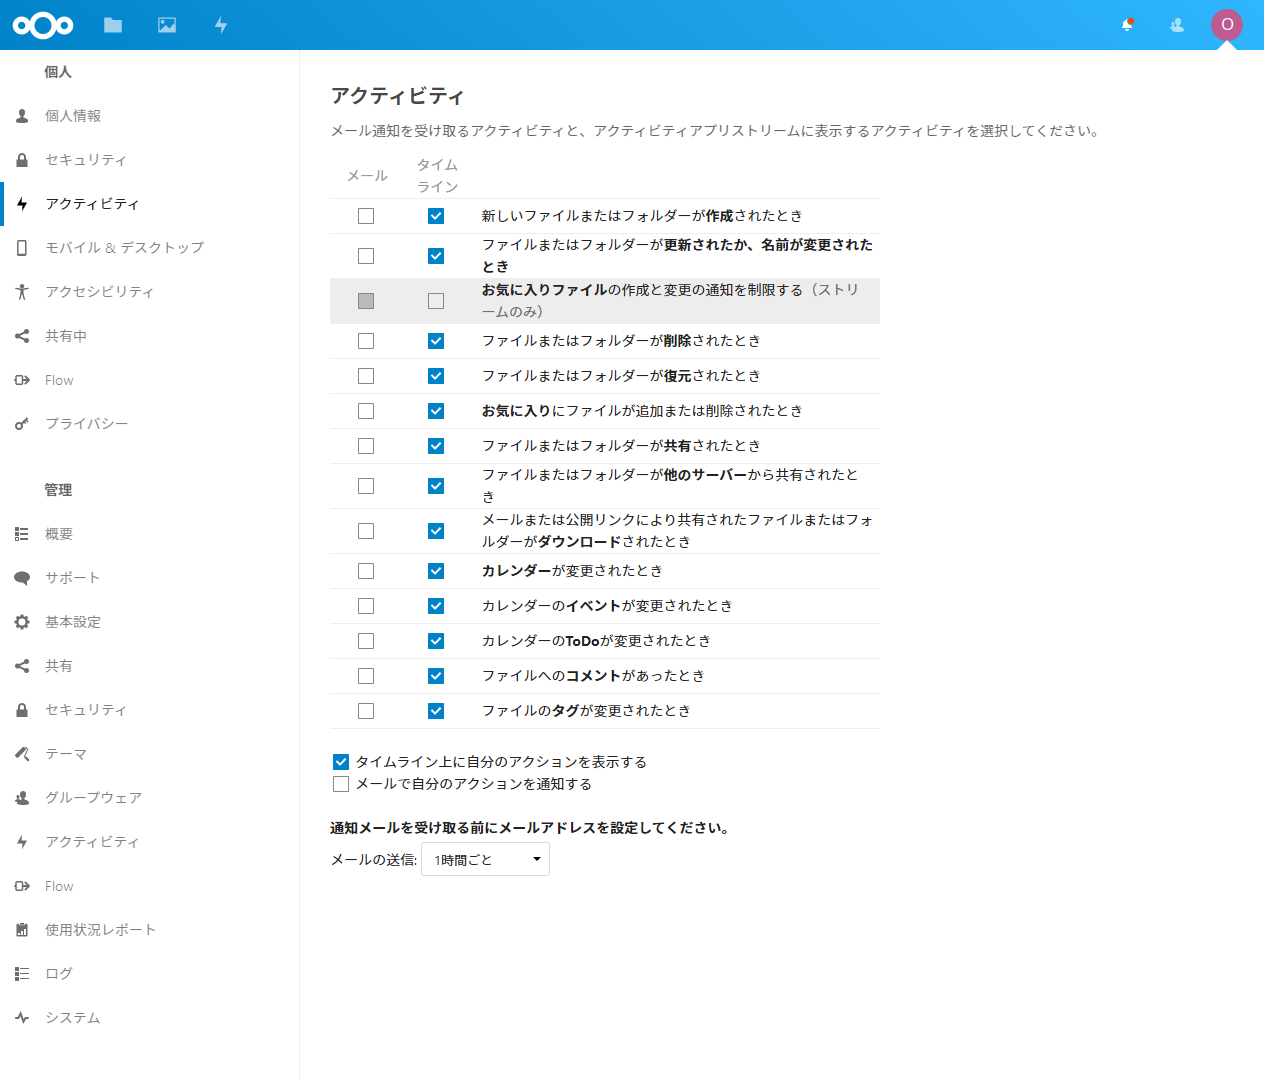1264x1079 pixels.
Task: Open the user avatar menu
Action: tap(1227, 25)
